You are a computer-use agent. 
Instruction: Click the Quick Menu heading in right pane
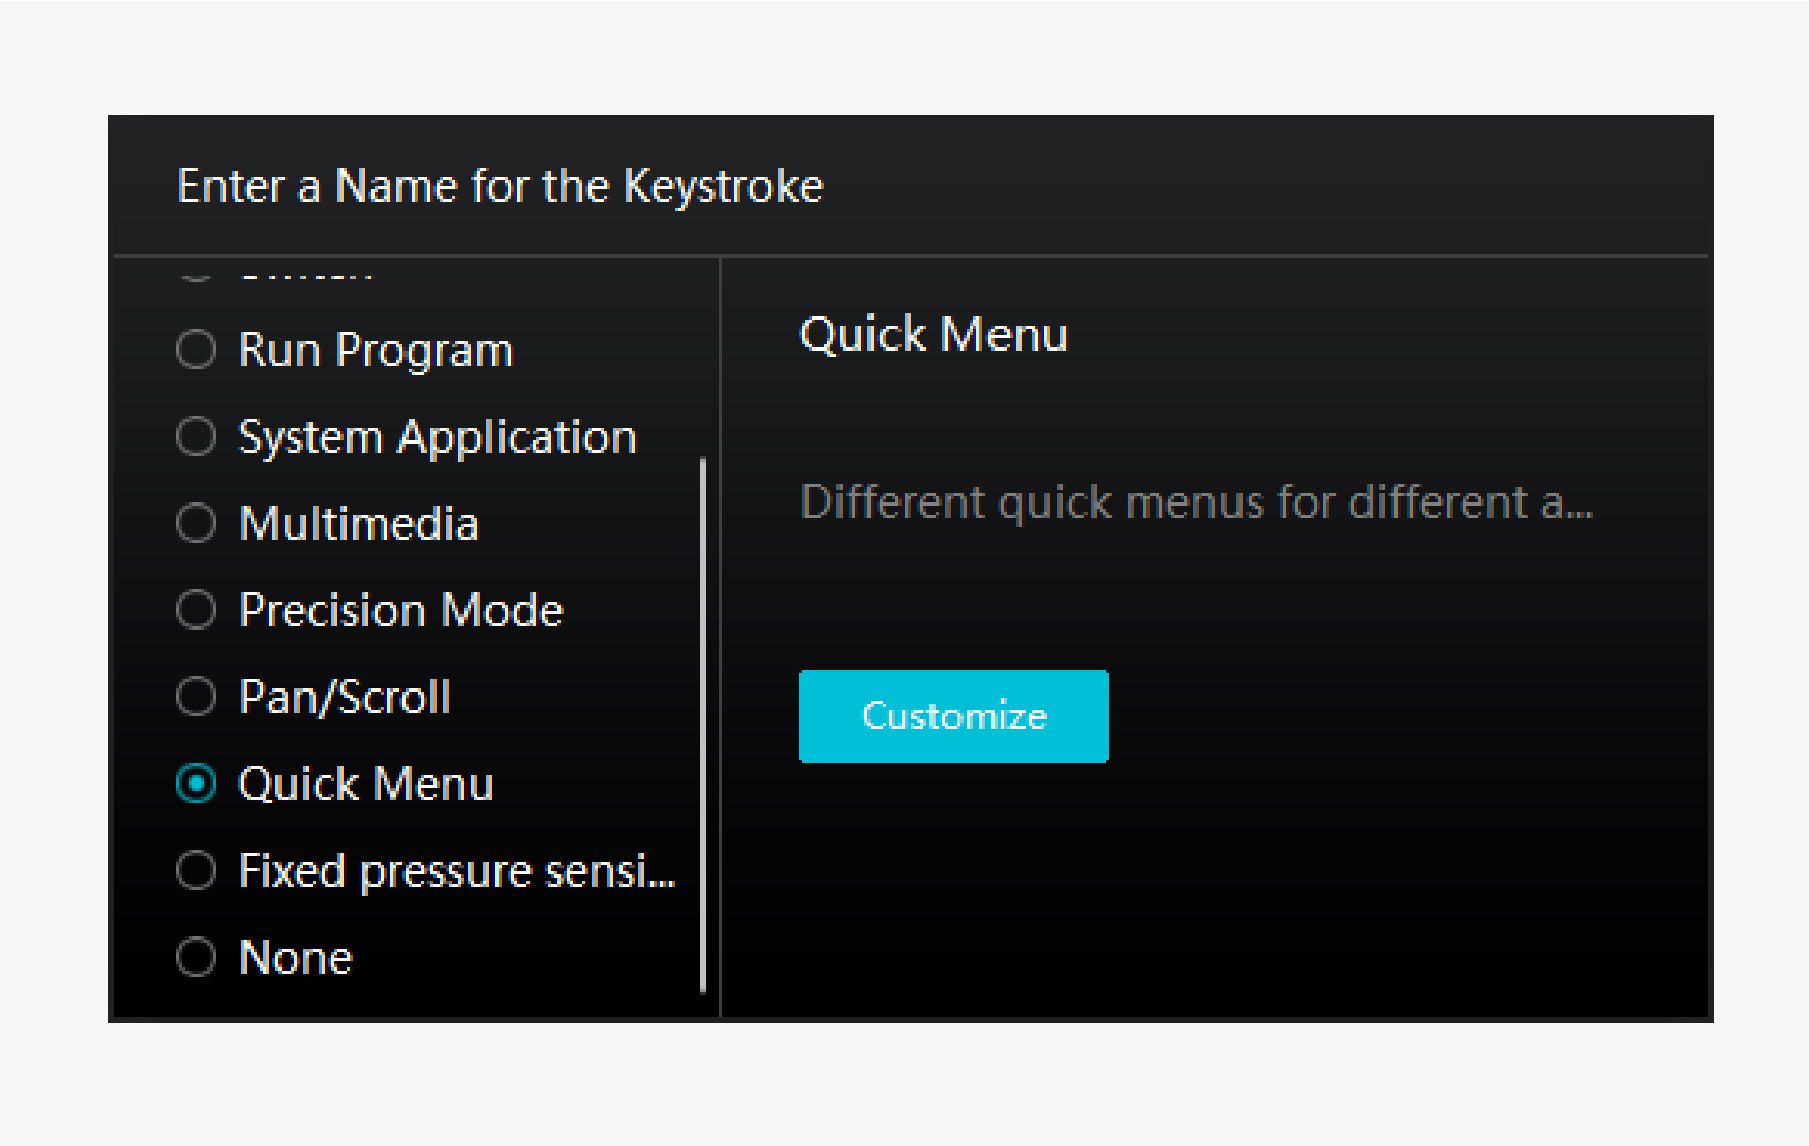coord(934,335)
